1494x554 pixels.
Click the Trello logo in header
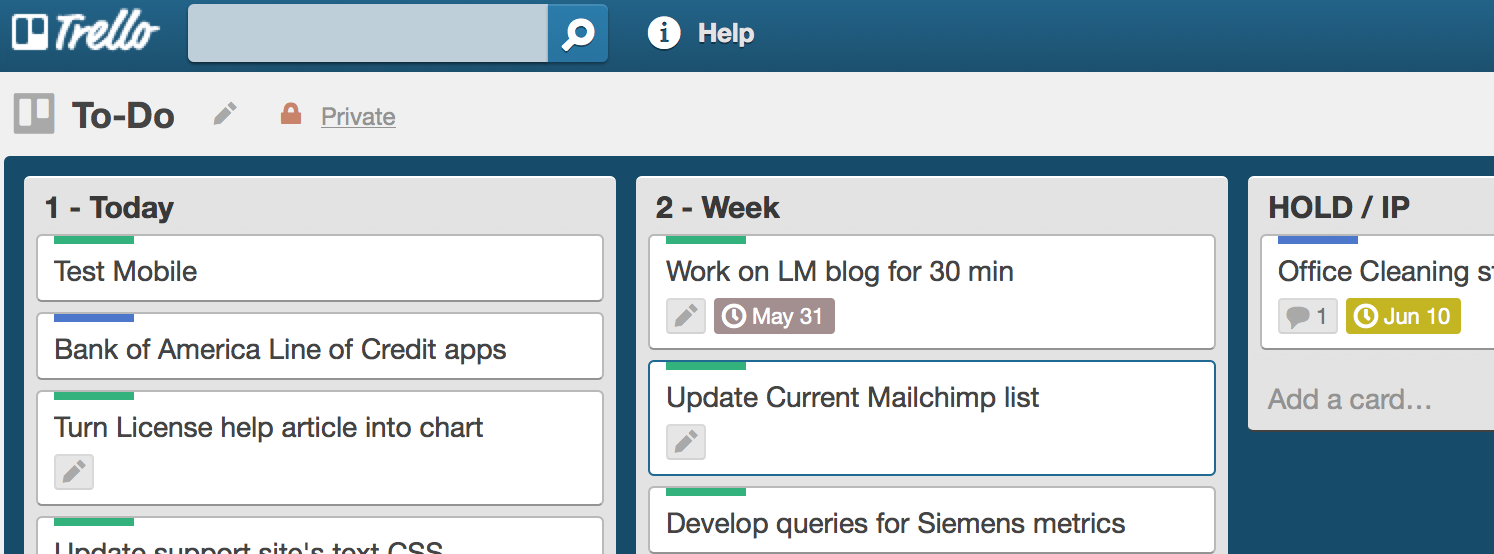point(85,33)
